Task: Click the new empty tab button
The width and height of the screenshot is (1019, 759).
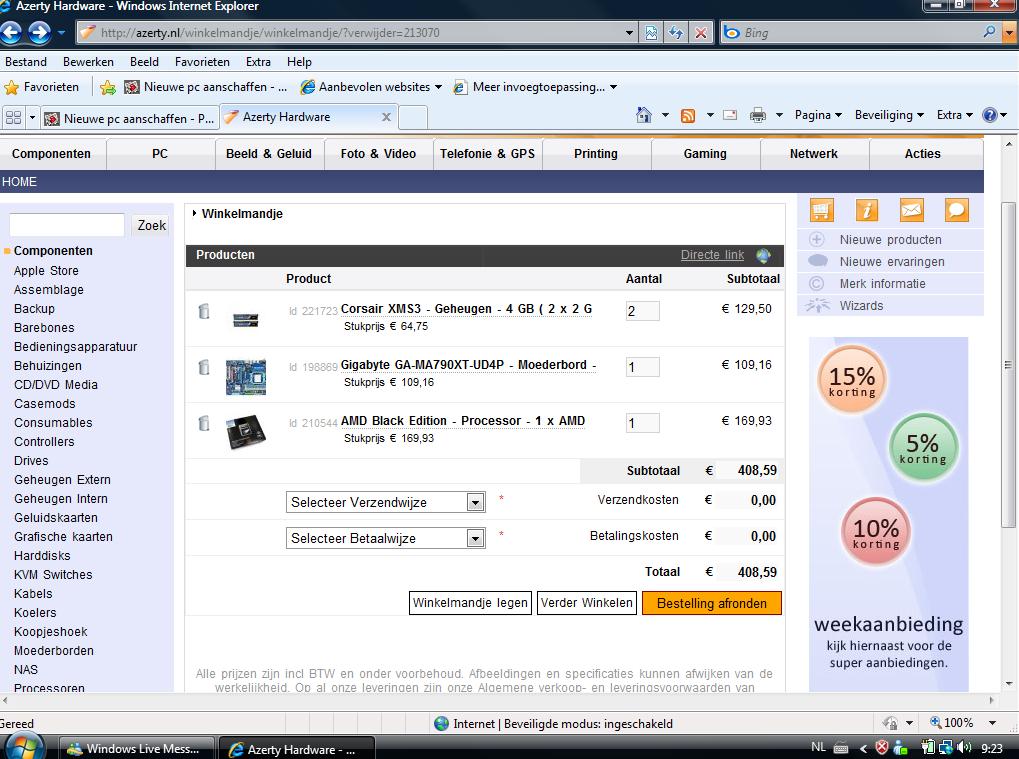Action: click(413, 118)
